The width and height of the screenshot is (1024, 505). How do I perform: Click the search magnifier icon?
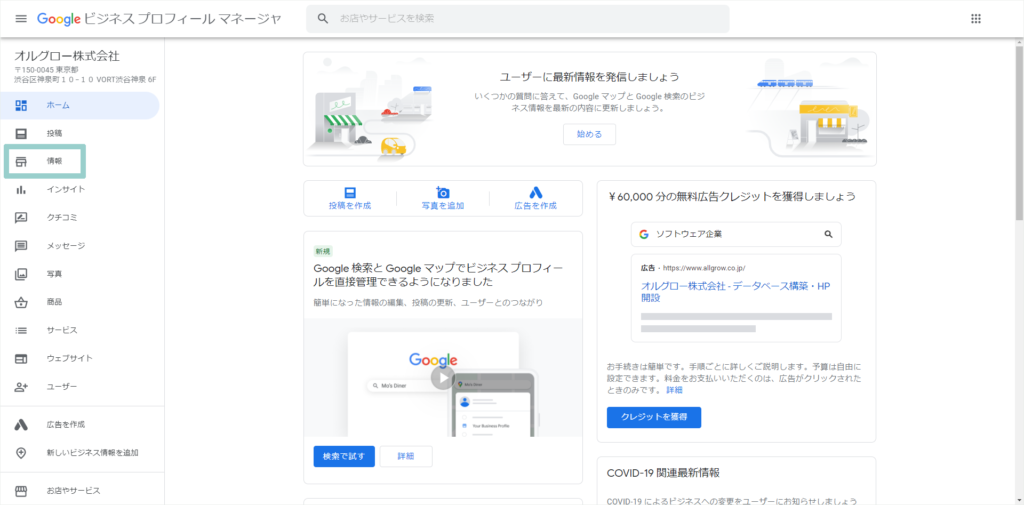point(323,19)
